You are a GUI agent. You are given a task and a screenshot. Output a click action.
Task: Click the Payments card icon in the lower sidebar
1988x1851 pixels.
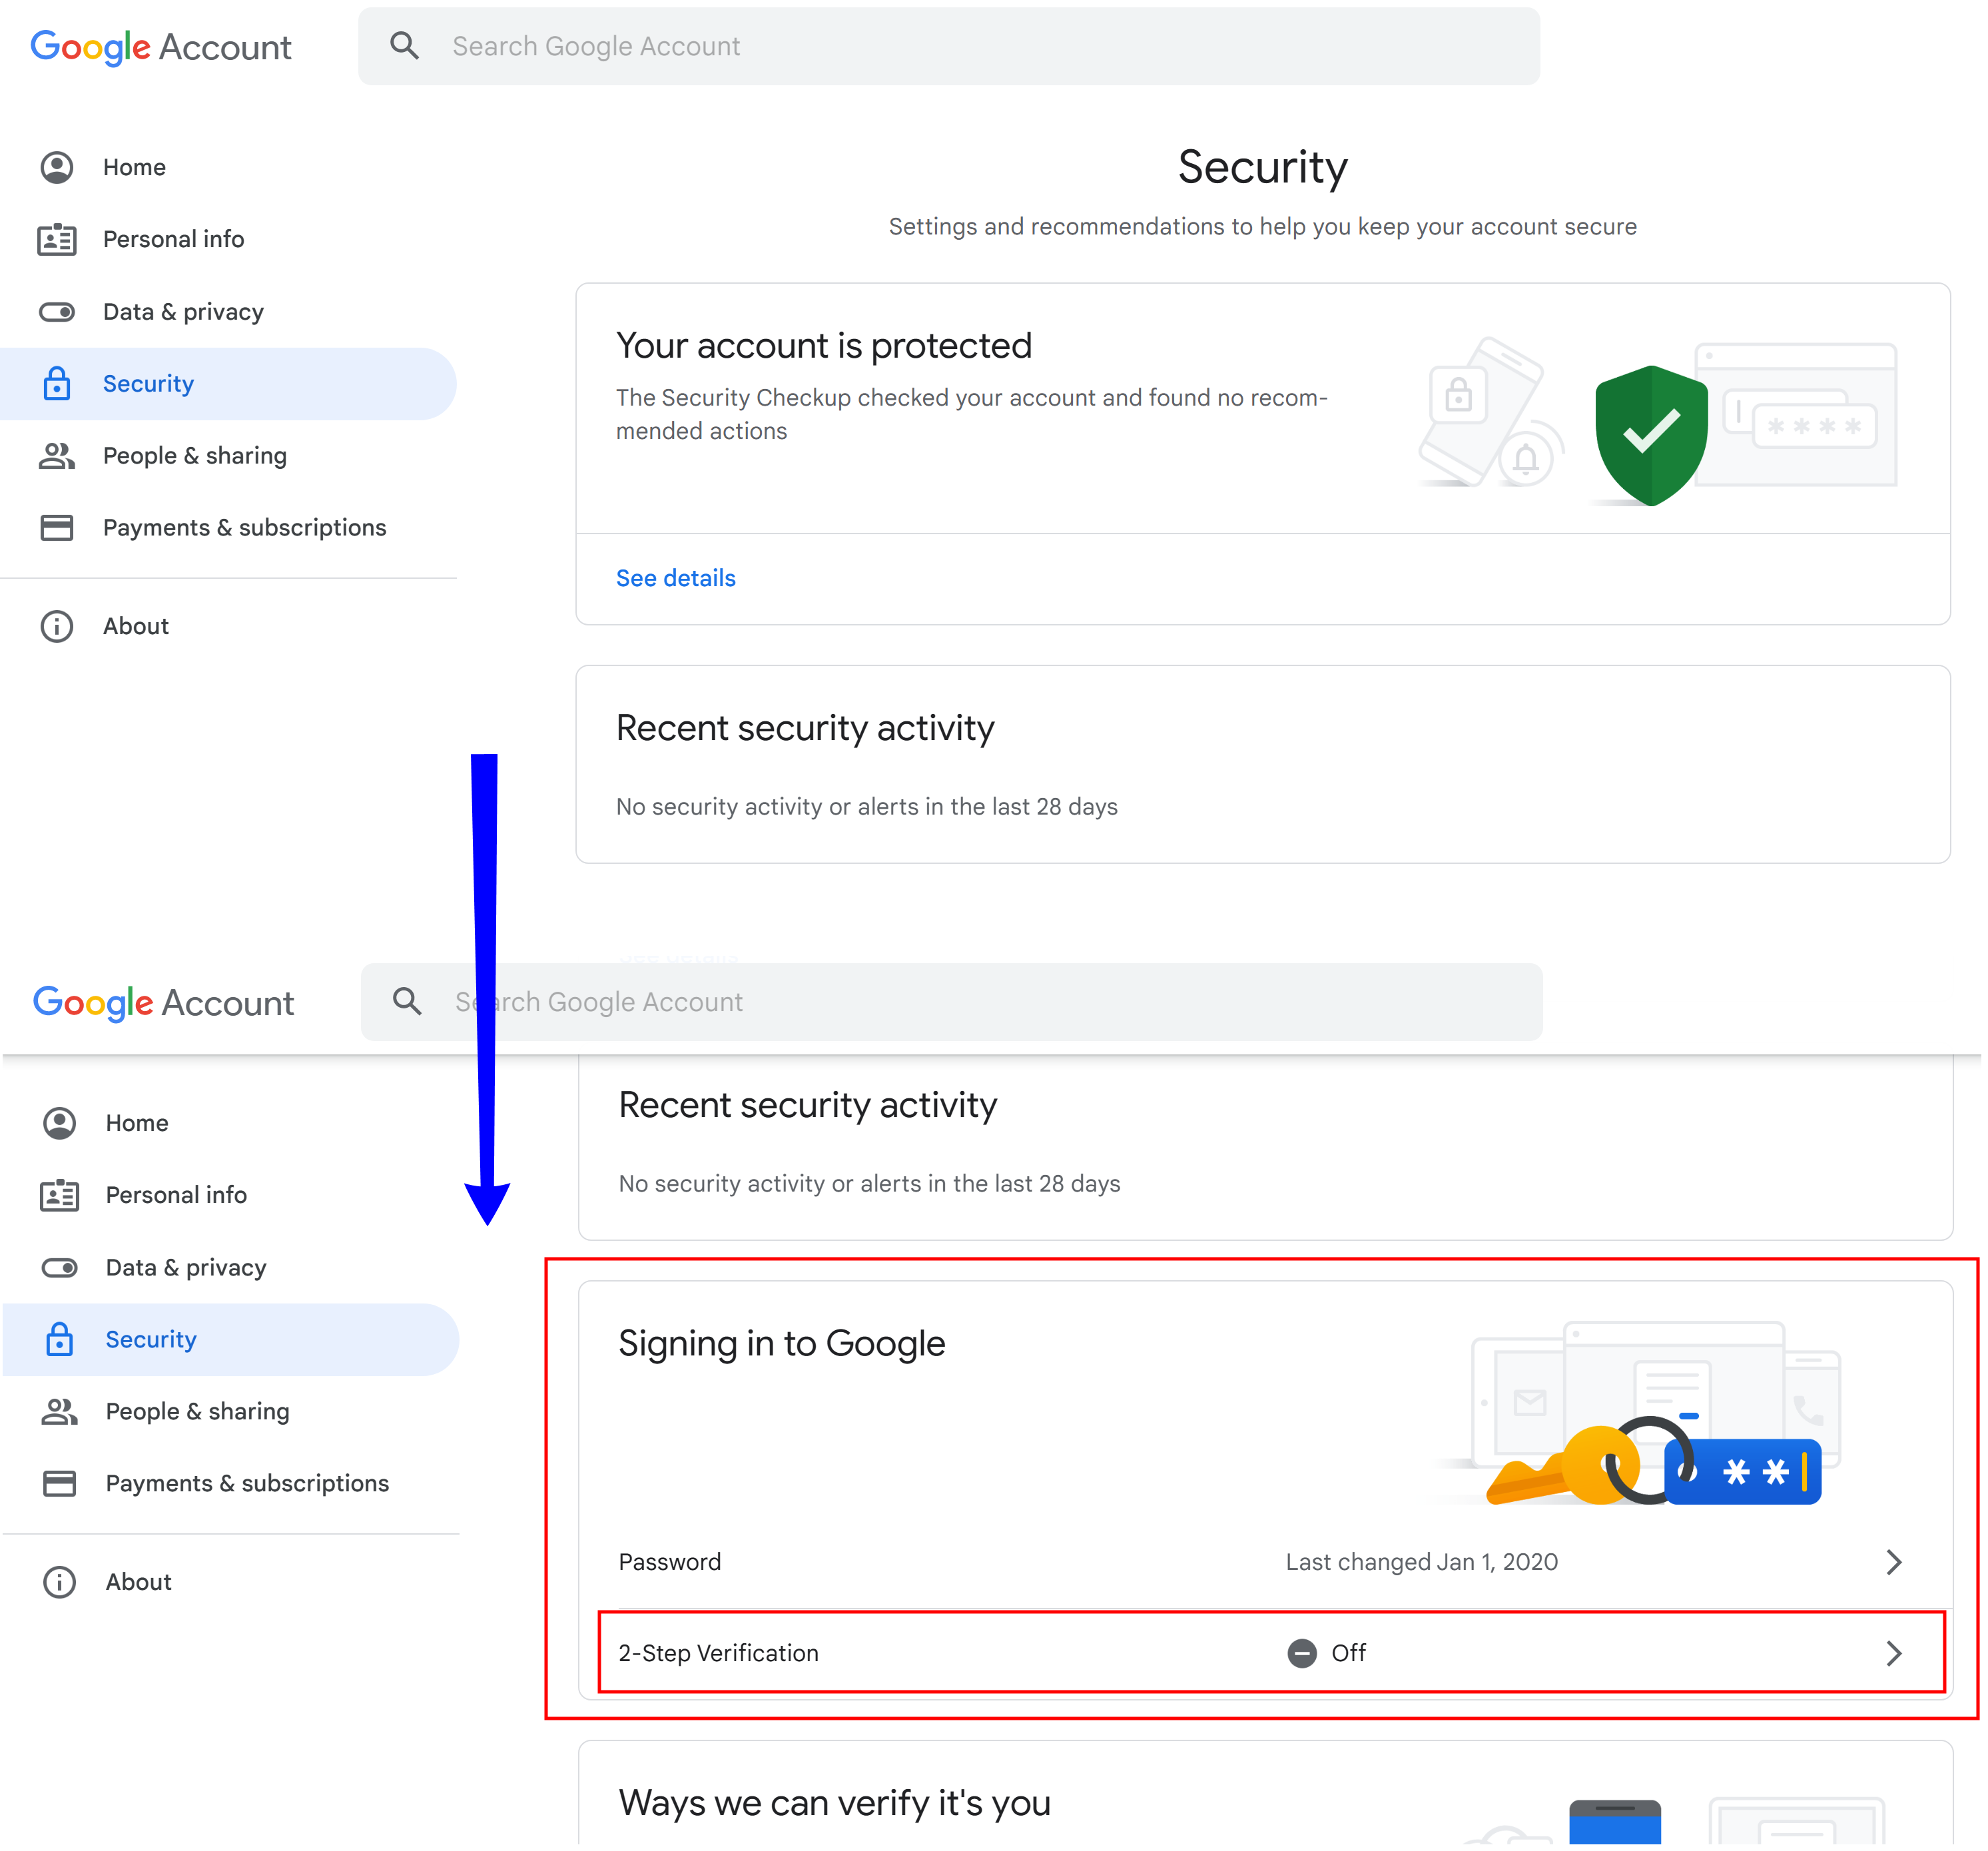[x=60, y=1483]
